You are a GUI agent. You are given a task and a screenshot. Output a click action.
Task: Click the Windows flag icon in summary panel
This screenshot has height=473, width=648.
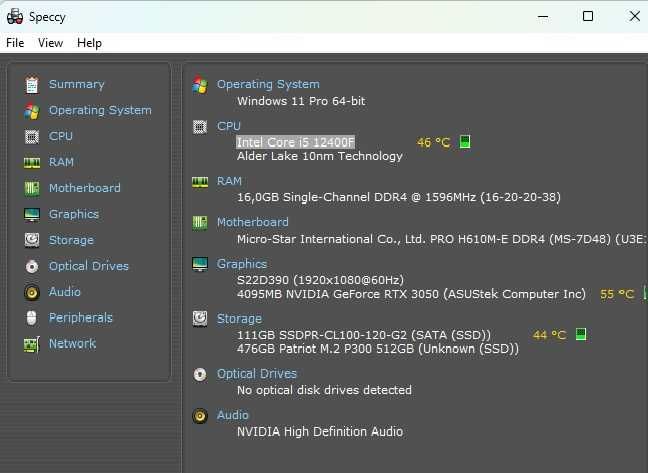pos(200,85)
